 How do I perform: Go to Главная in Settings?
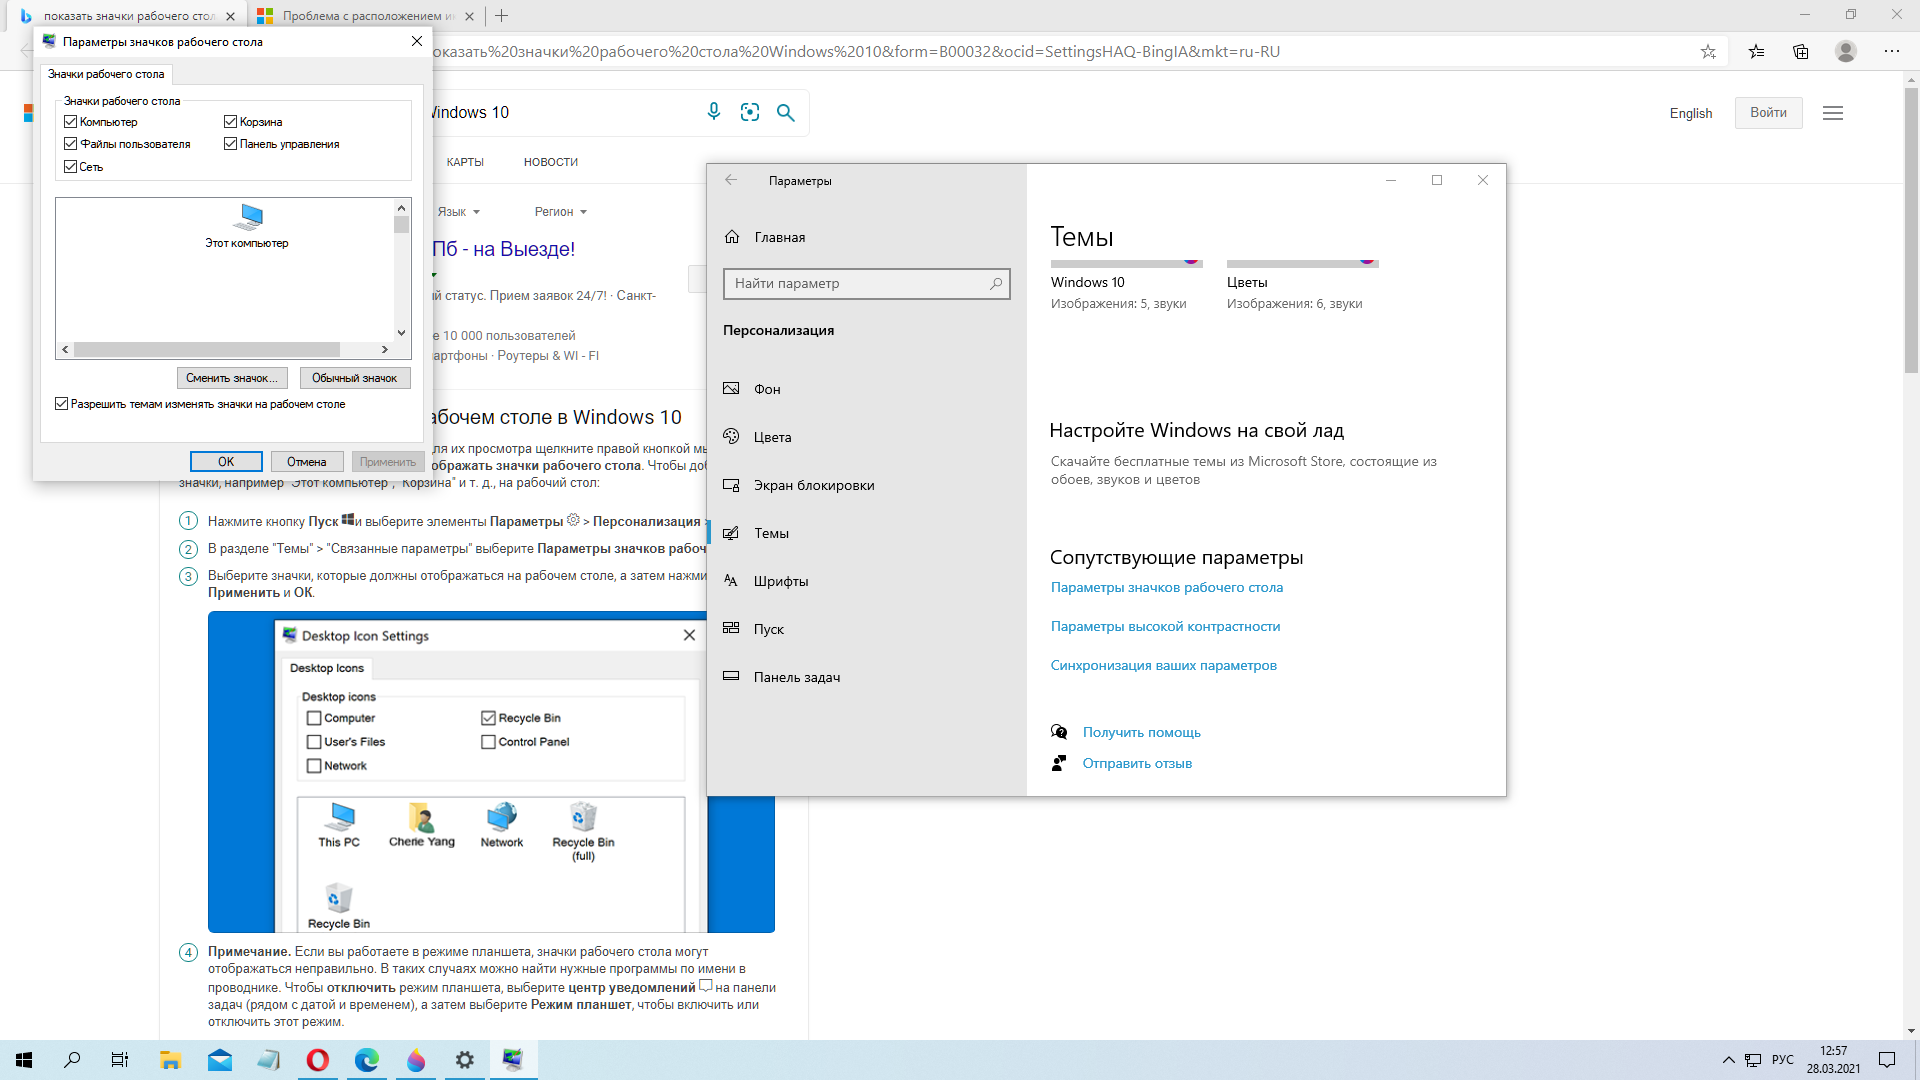point(866,237)
